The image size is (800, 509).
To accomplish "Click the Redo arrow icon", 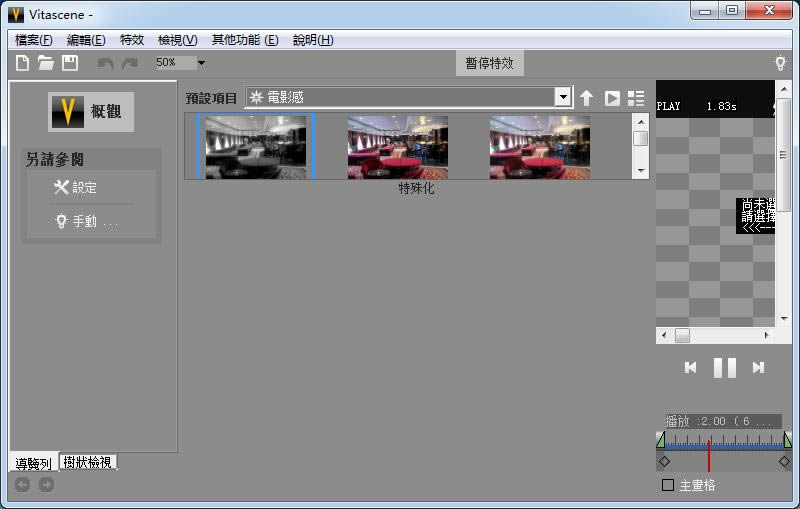I will pyautogui.click(x=130, y=64).
